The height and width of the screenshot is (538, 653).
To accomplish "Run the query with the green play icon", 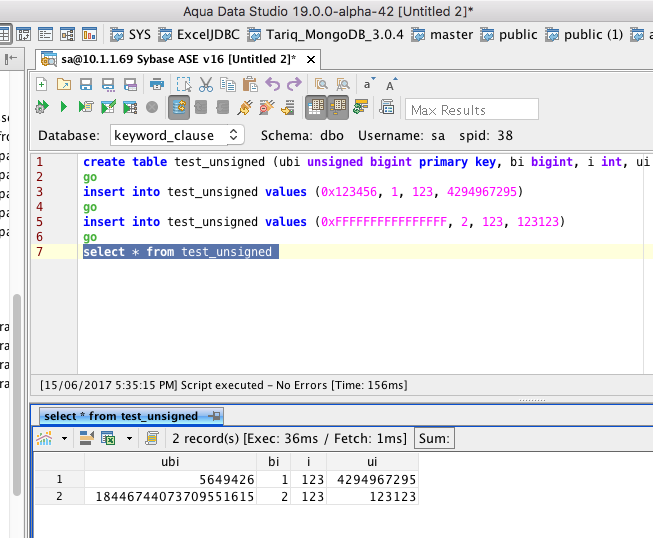I will (x=64, y=107).
